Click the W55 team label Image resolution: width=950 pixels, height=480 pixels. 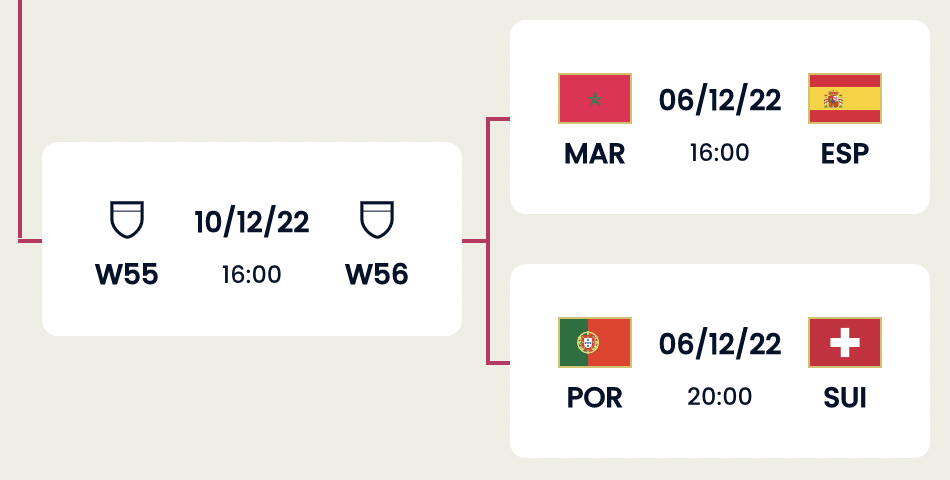point(127,275)
